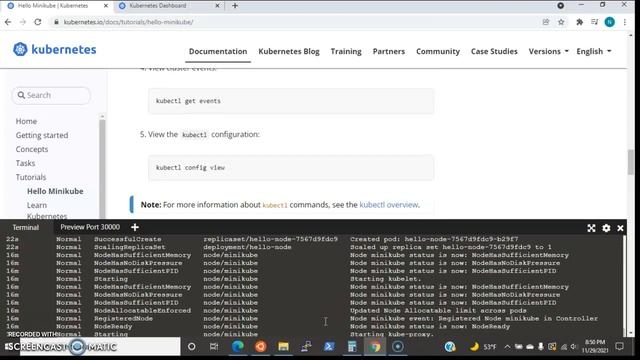Open the calculator app on taskbar
This screenshot has height=360, width=640.
click(352, 347)
